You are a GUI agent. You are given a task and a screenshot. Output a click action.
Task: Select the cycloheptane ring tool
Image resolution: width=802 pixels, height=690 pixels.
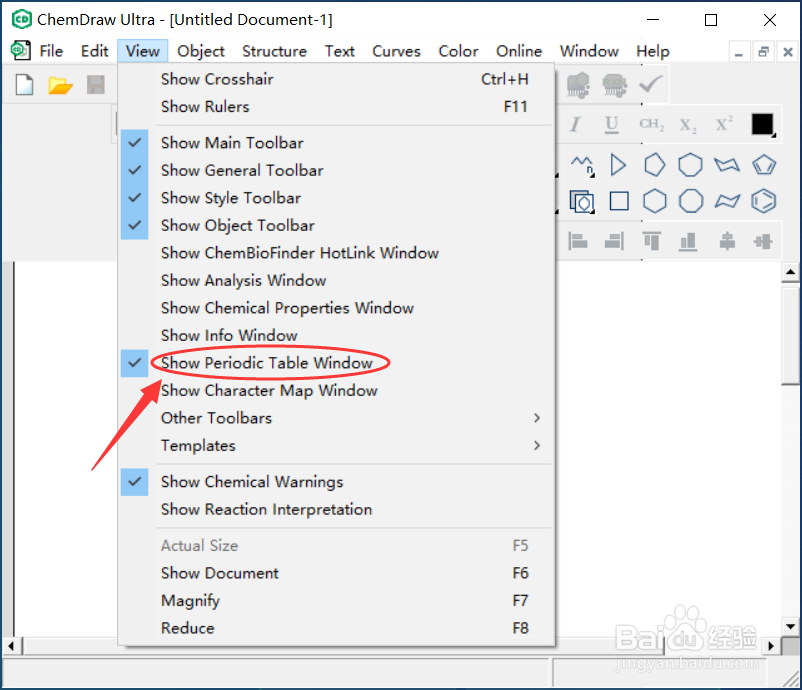pos(690,165)
